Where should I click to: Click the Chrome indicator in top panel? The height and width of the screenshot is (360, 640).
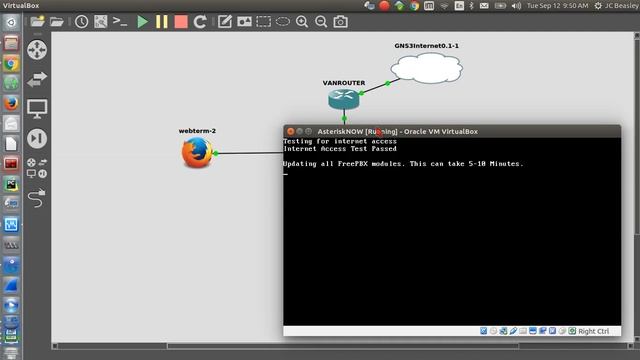(x=414, y=6)
